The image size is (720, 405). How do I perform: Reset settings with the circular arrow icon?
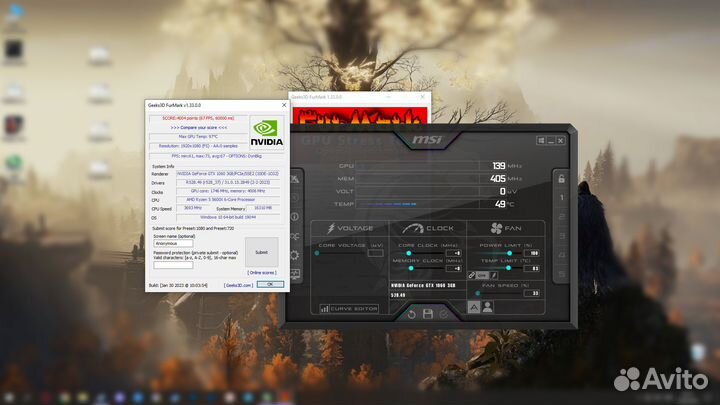tap(411, 315)
